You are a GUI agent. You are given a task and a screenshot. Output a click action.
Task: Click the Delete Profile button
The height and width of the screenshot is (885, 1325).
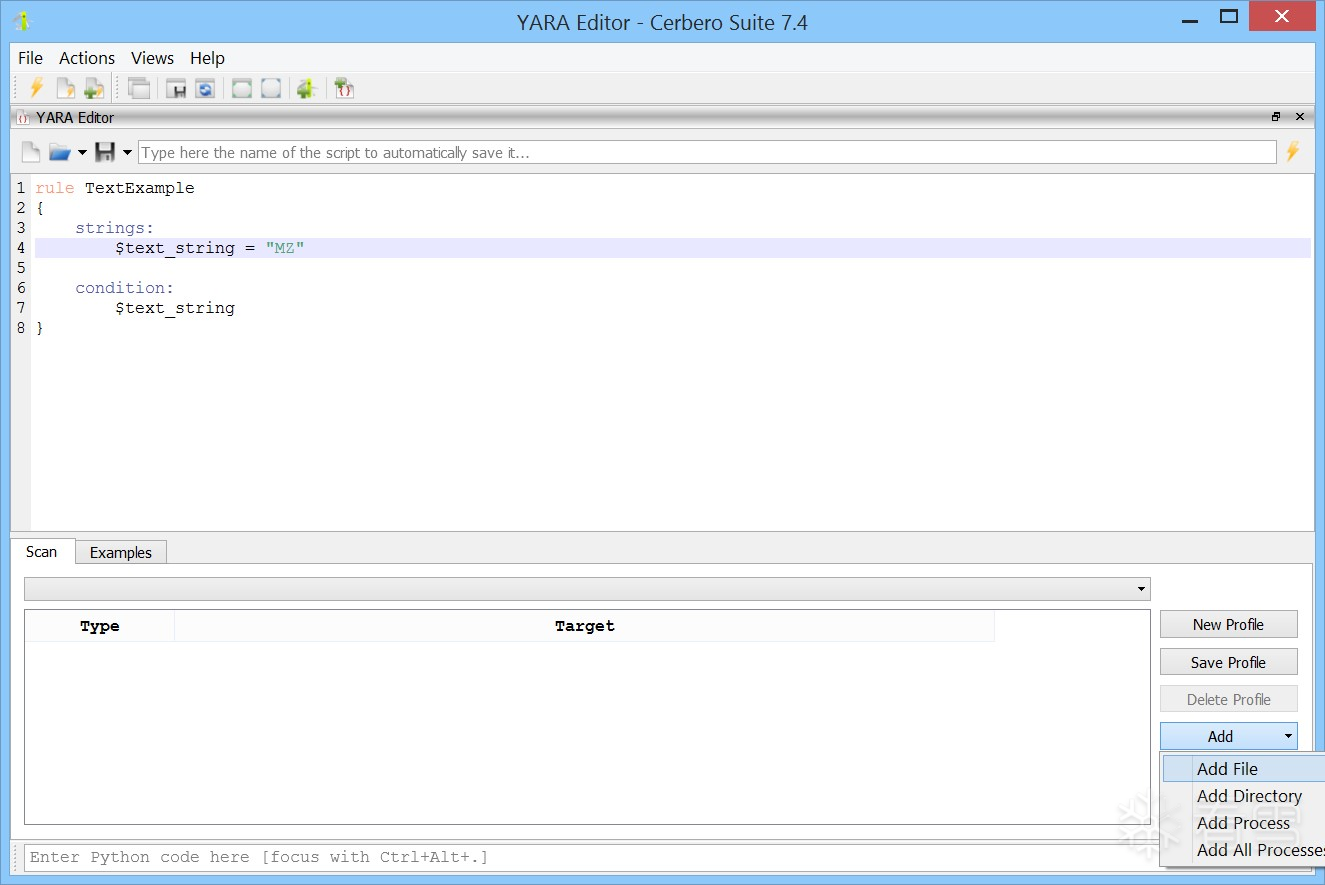[x=1229, y=699]
